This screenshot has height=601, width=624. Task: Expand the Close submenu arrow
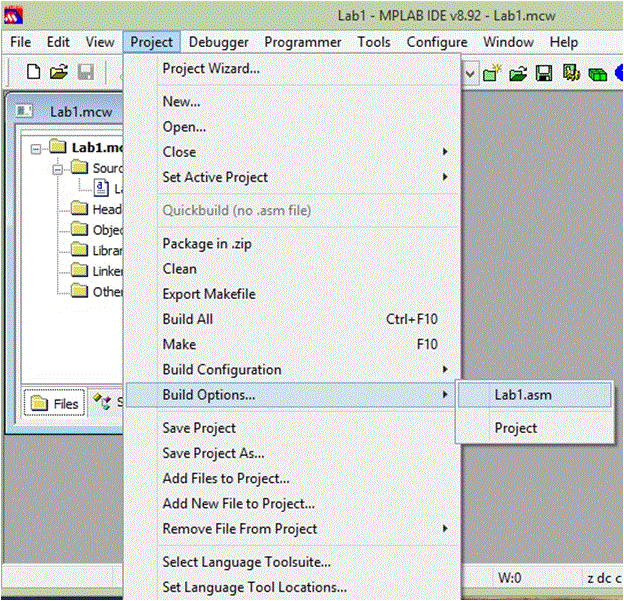click(x=445, y=152)
